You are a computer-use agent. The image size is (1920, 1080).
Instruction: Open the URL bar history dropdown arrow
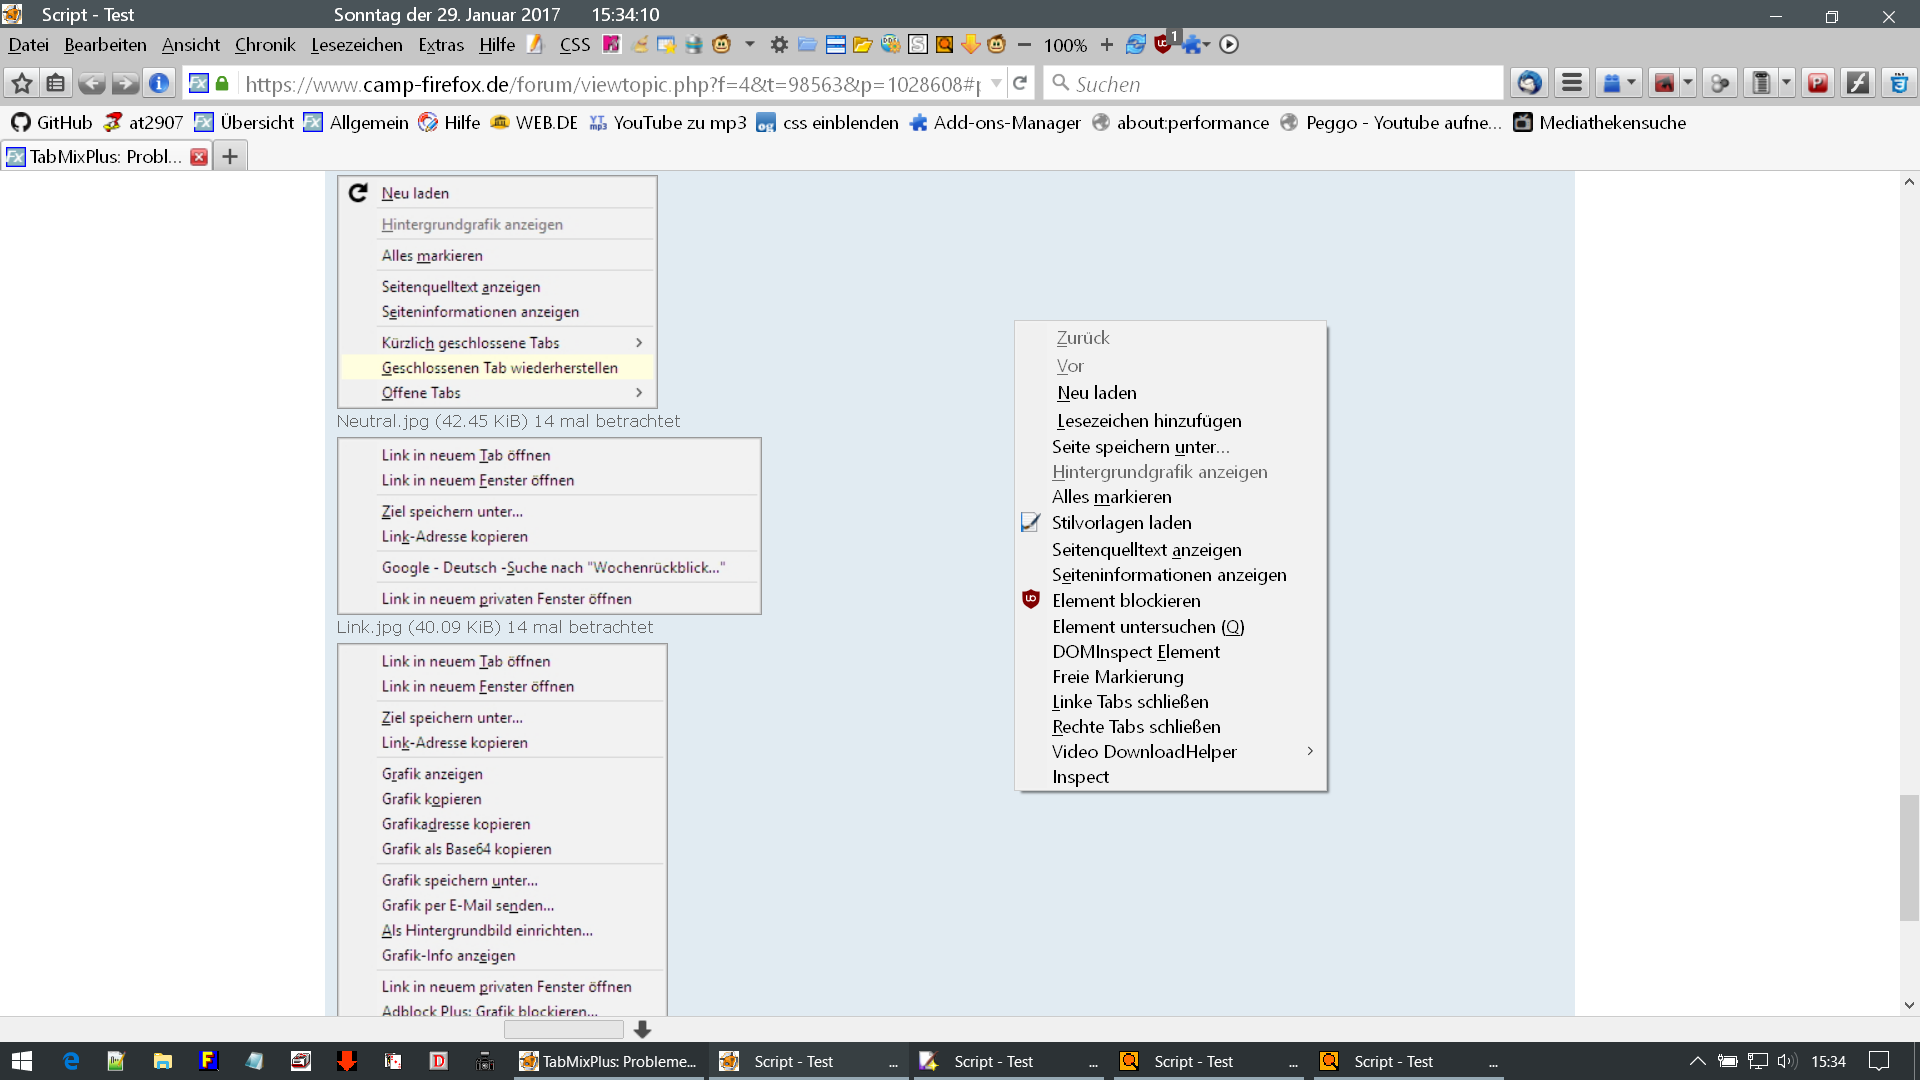pos(996,83)
